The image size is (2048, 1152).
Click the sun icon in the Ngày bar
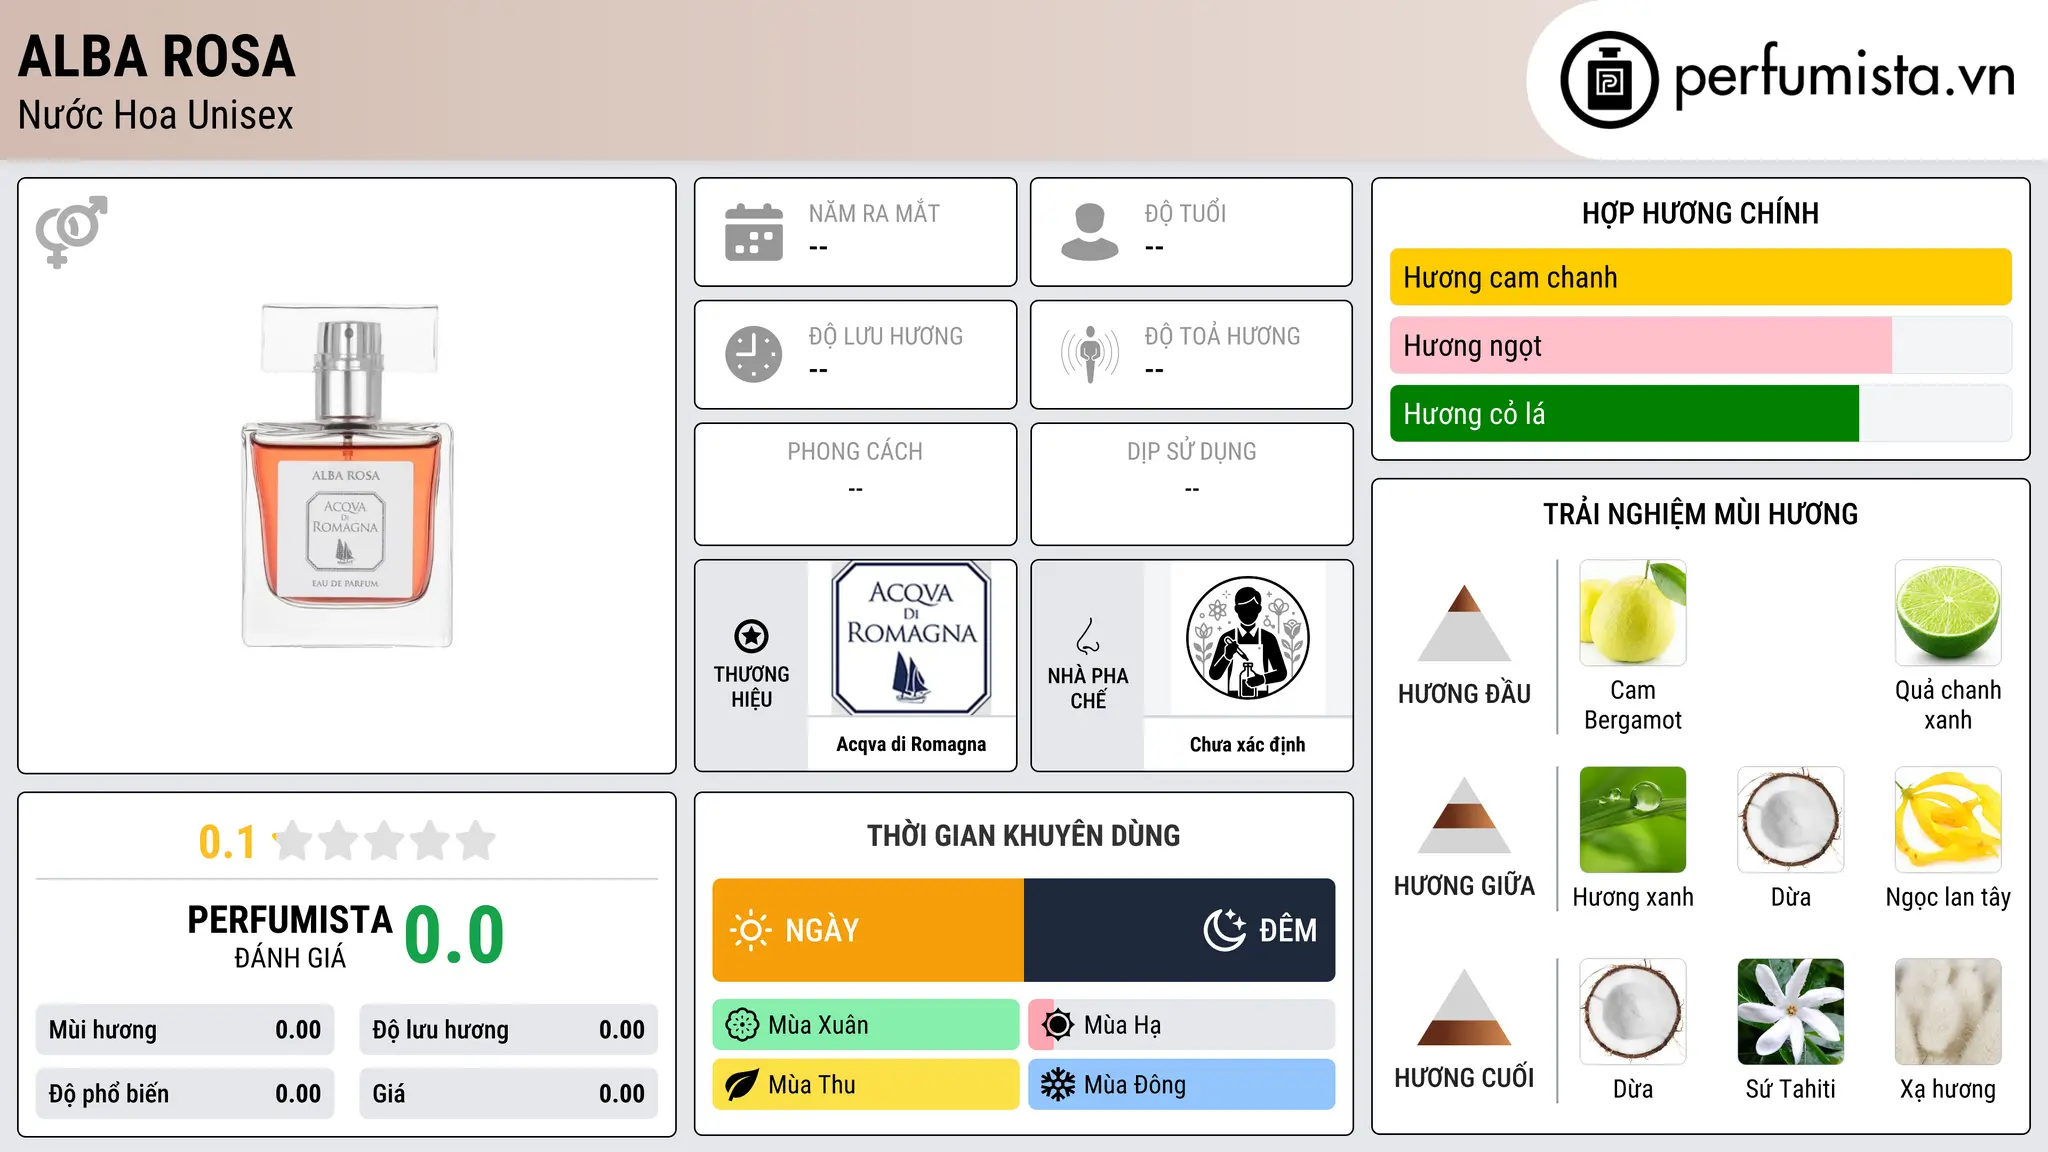point(750,930)
